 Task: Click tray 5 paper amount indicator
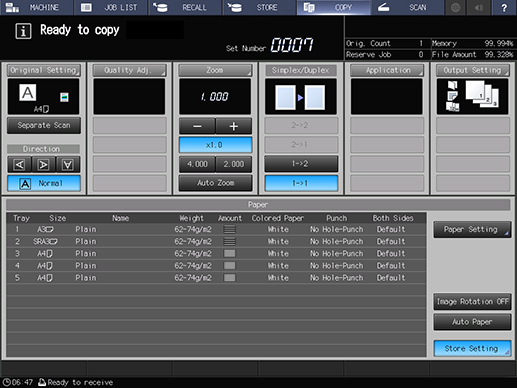click(230, 278)
